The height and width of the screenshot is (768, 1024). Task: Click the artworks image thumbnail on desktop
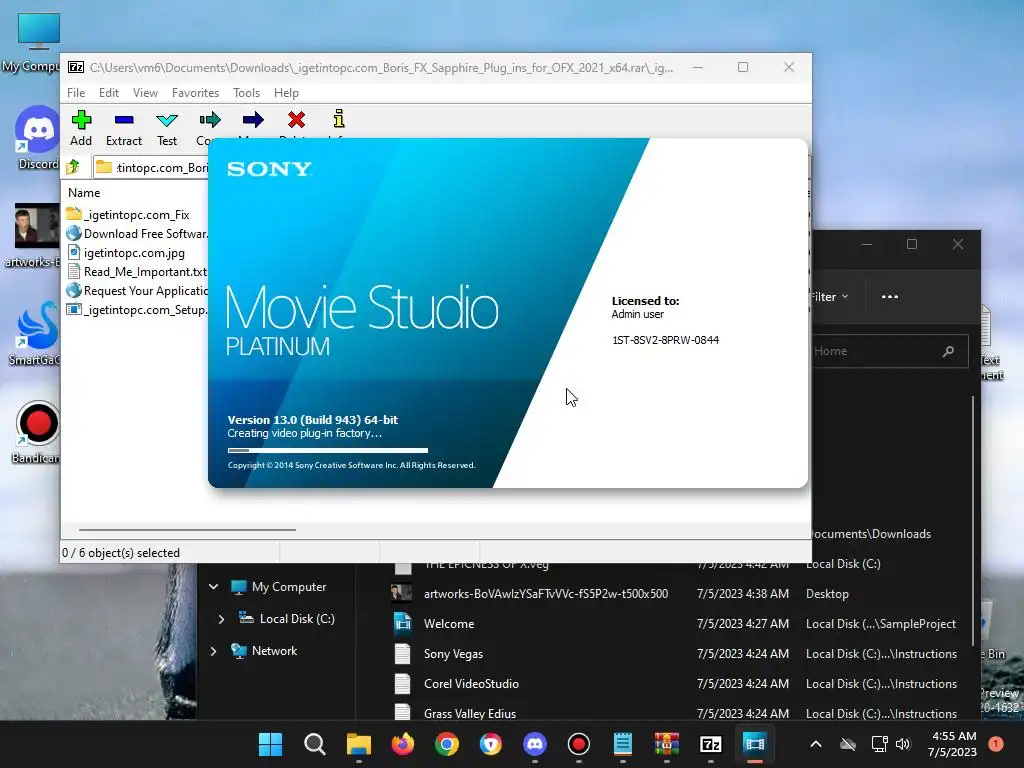(x=37, y=225)
